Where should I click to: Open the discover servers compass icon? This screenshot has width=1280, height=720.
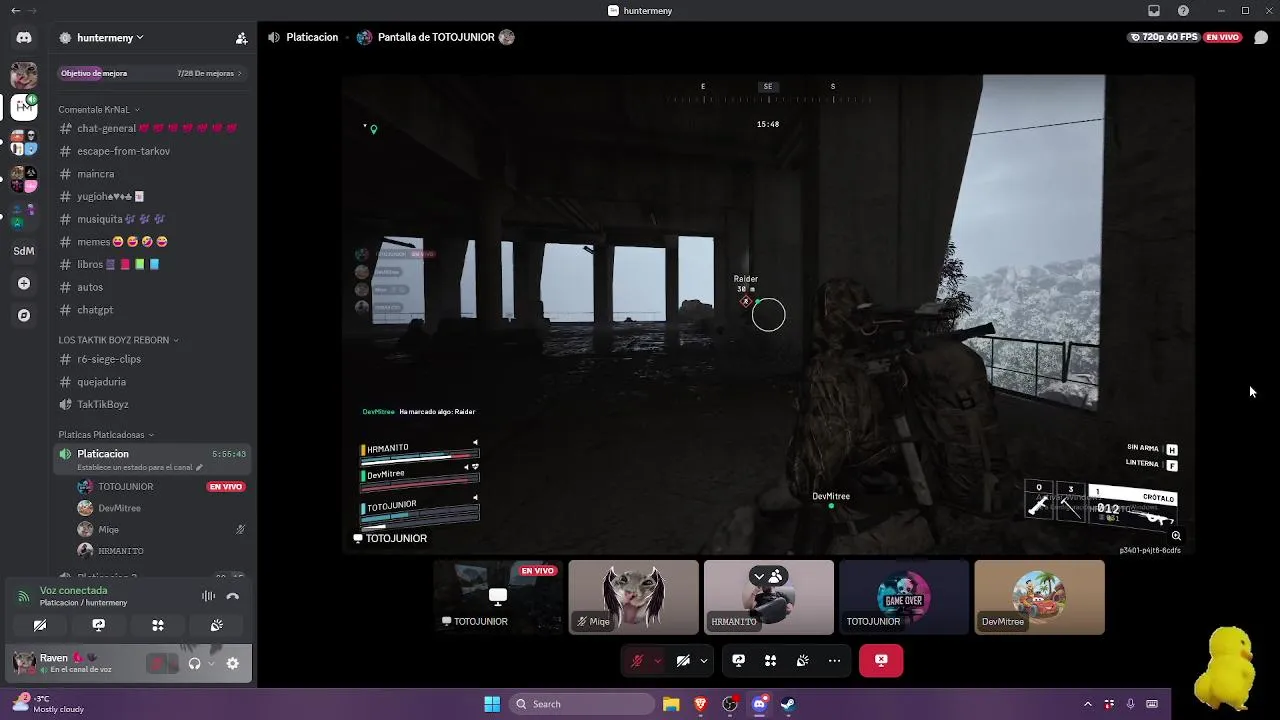pos(24,315)
